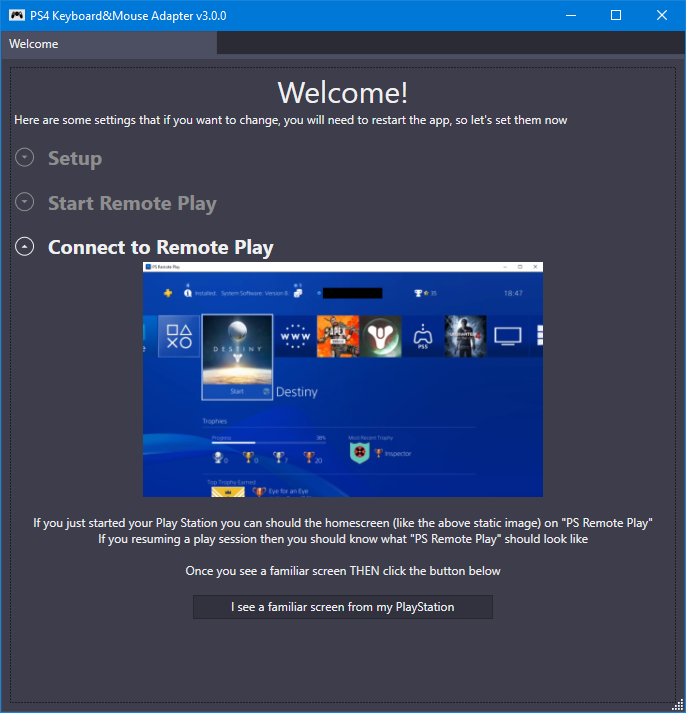The image size is (686, 713).
Task: Switch to the Welcome tab
Action: (109, 44)
